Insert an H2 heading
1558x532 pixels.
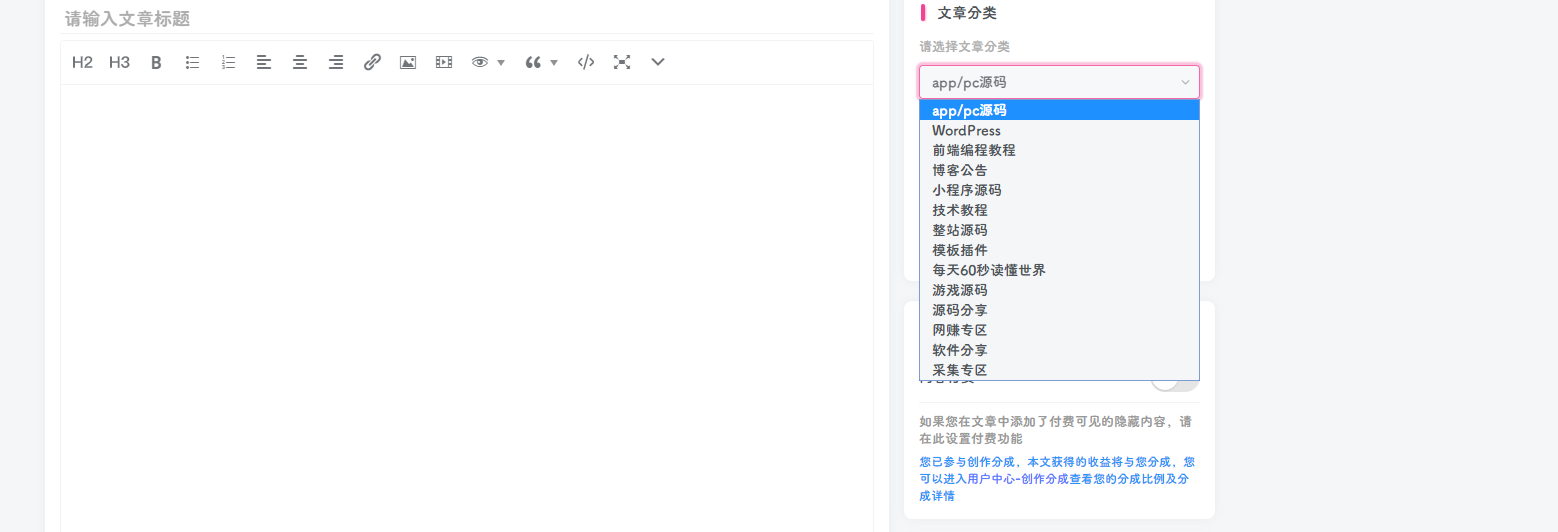click(82, 62)
